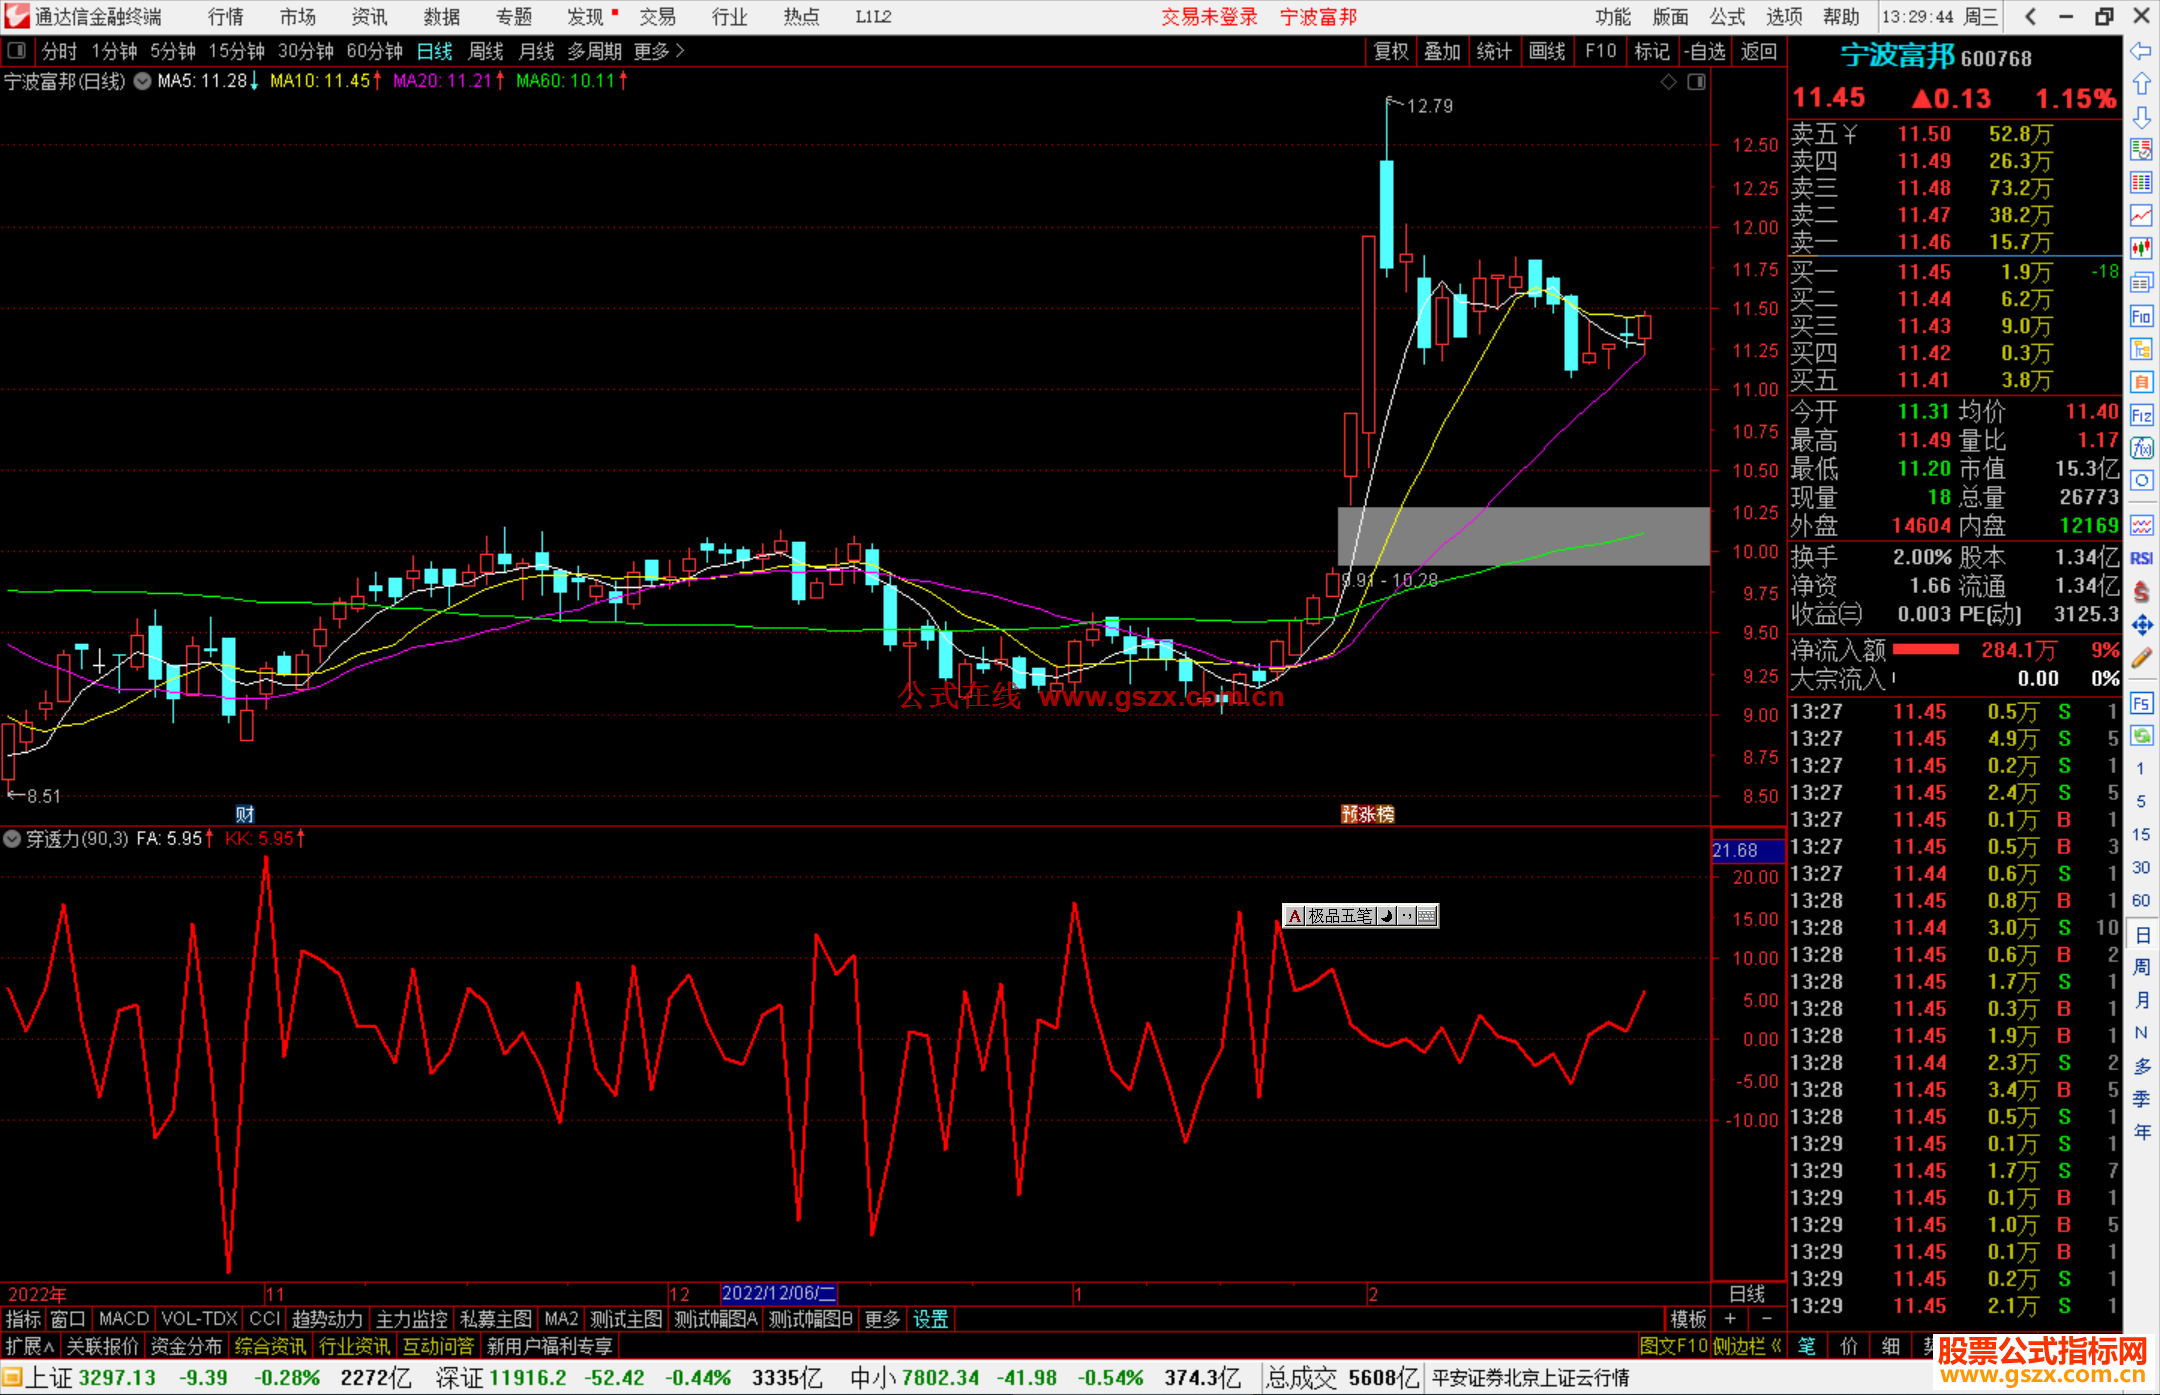Toggle the MA indicator circle beside 宁波富邦(日线)
The height and width of the screenshot is (1395, 2160).
tap(142, 81)
